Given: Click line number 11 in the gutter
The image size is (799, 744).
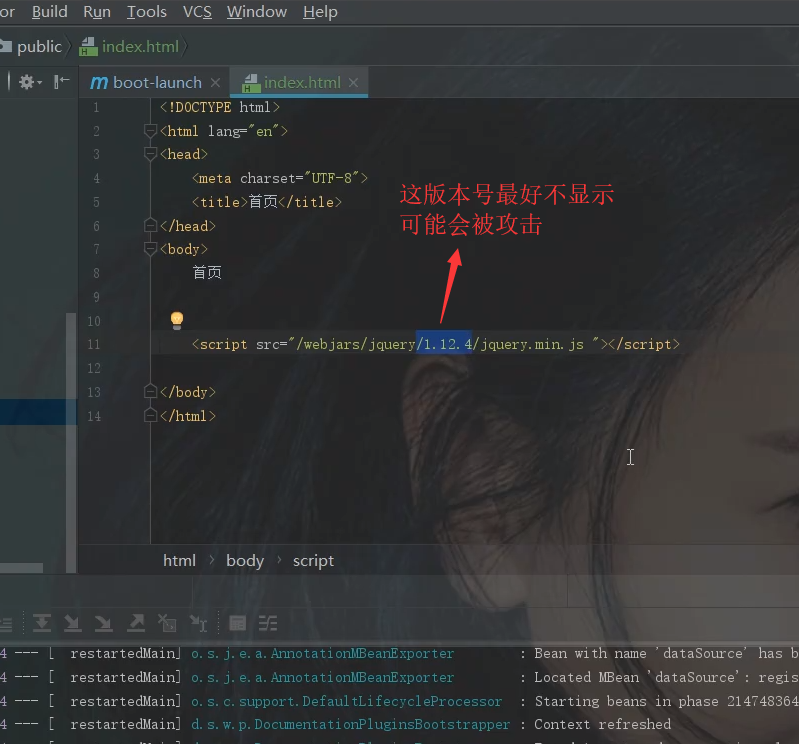Looking at the screenshot, I should click(94, 344).
